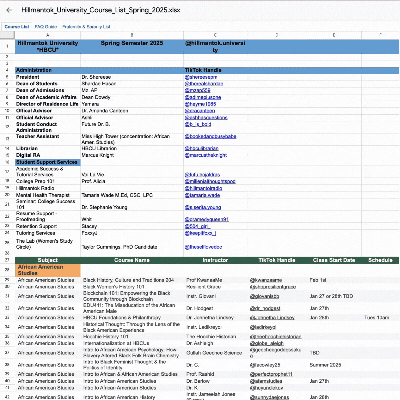400x400 pixels.
Task: Select the Feb 1st start date cell
Action: coord(334,280)
